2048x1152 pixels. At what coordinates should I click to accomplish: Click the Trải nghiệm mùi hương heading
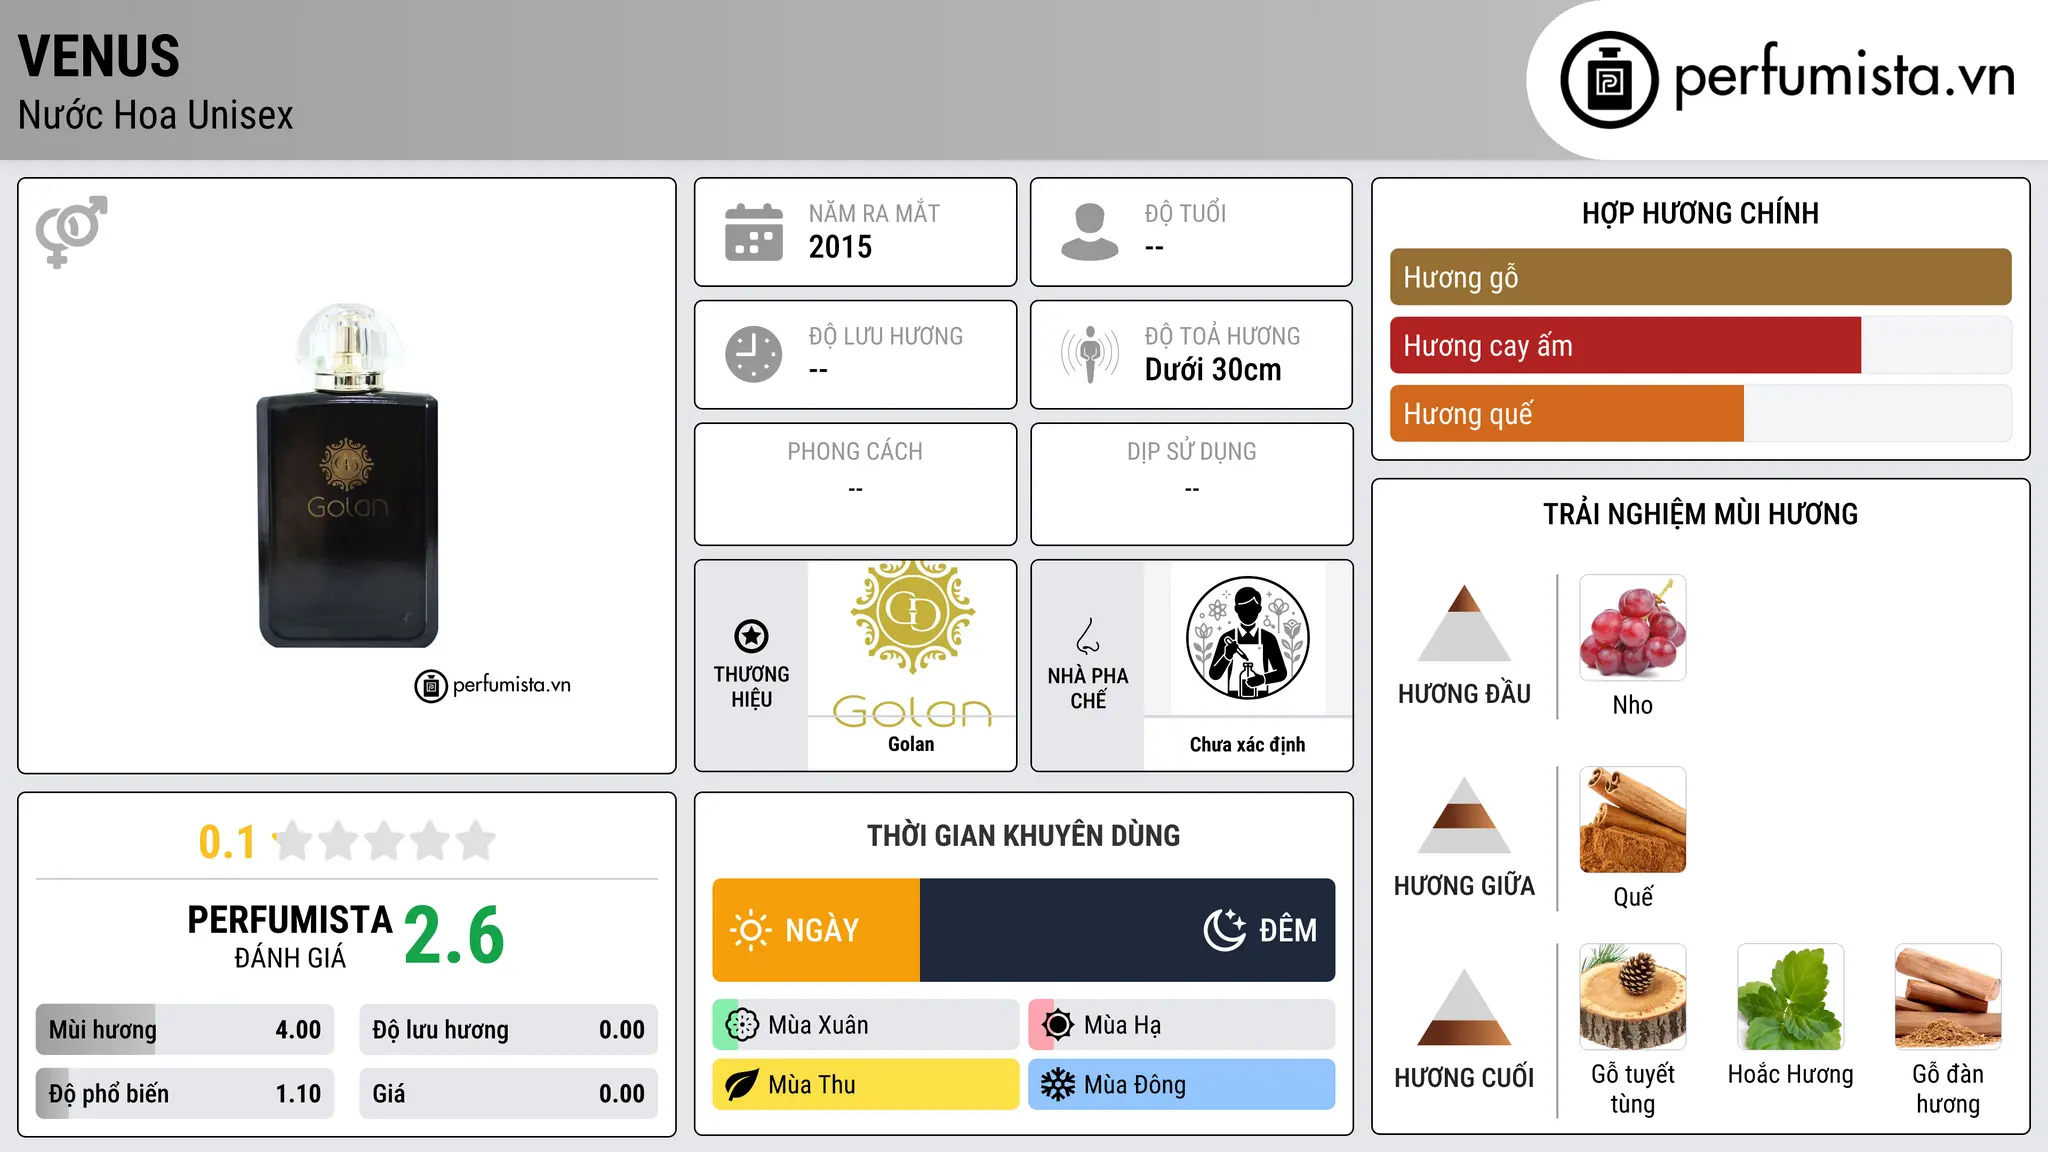1701,514
